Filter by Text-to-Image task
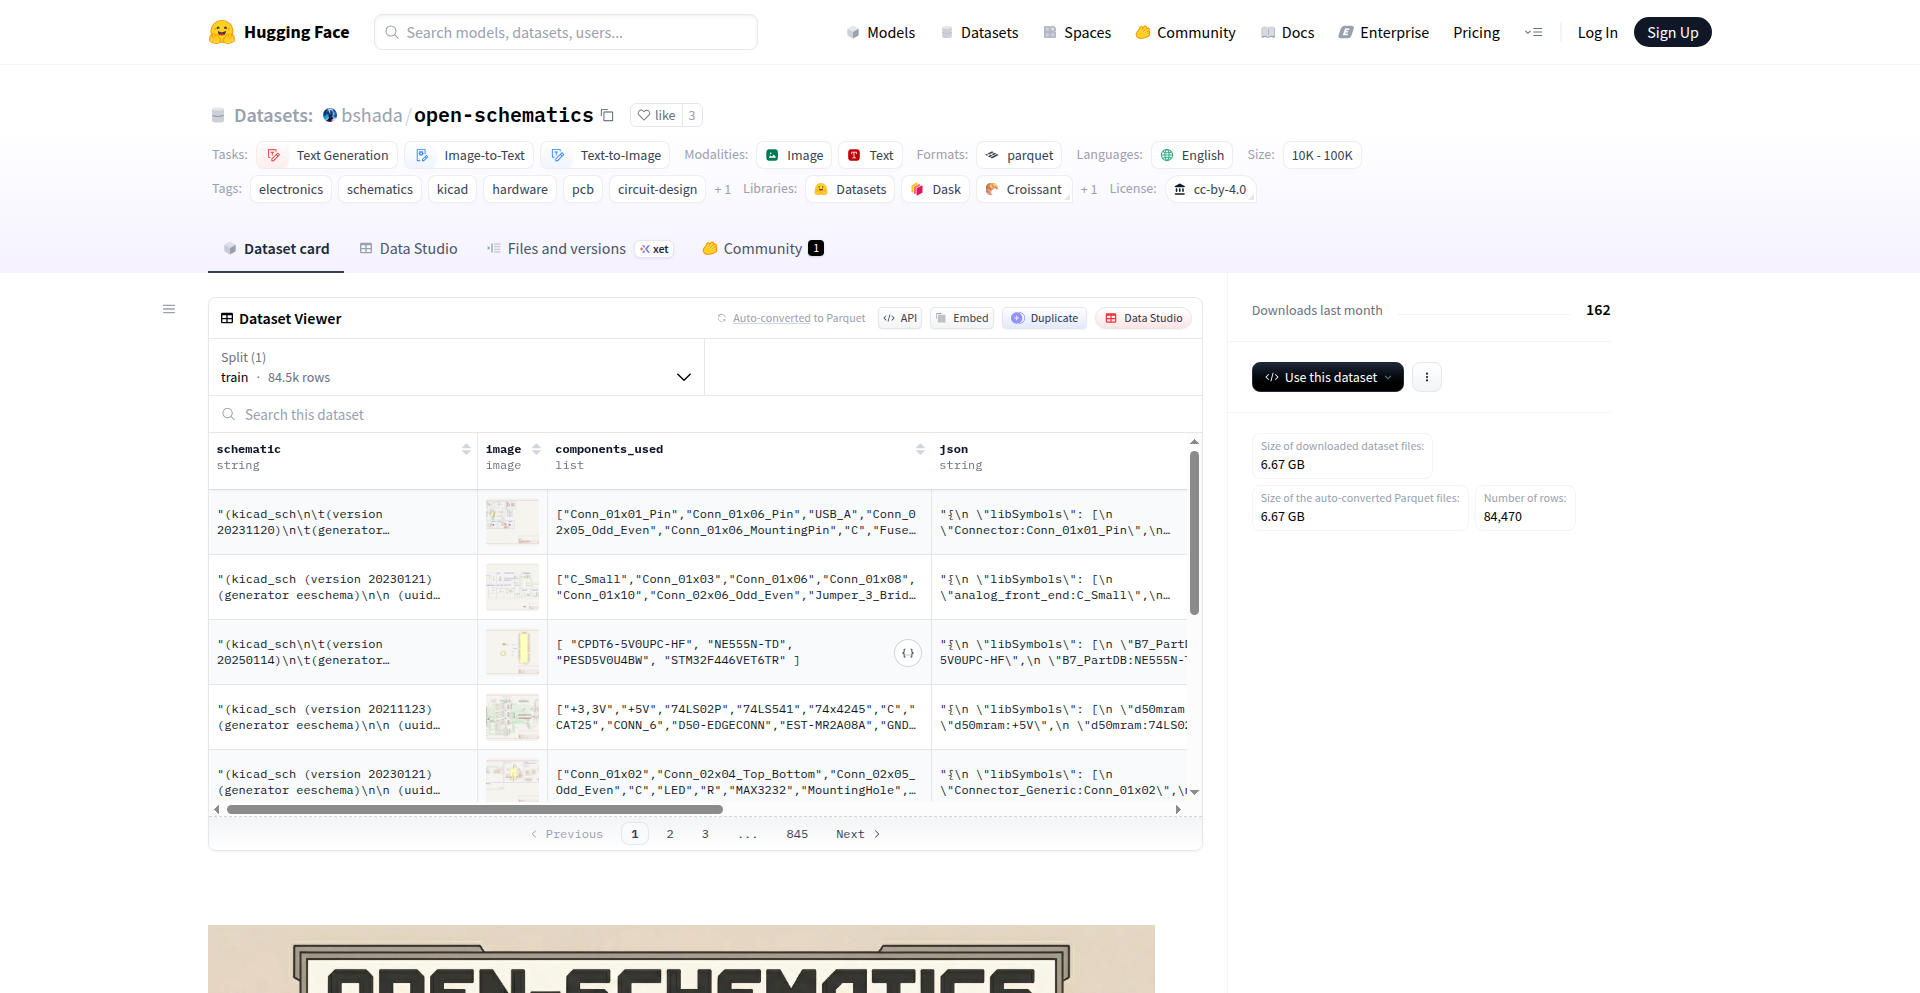This screenshot has width=1920, height=993. point(606,155)
